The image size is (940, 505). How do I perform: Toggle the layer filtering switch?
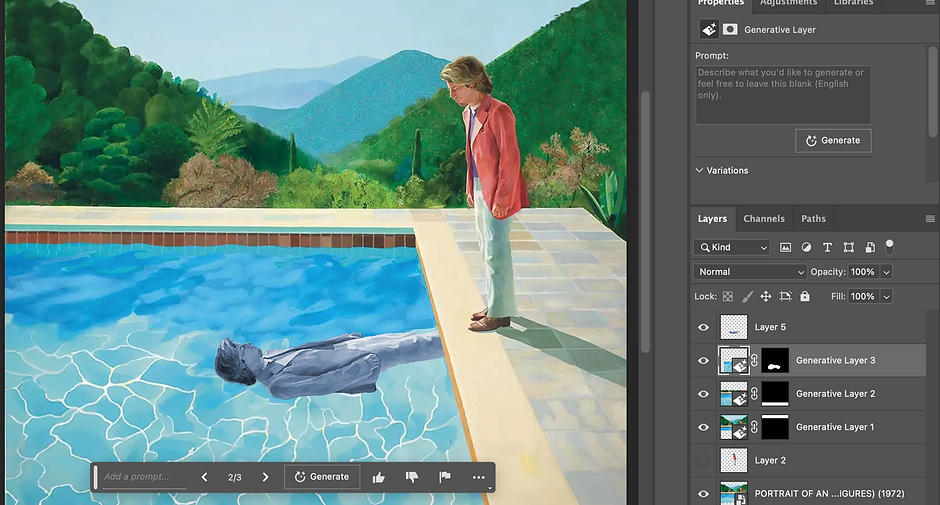coord(890,246)
